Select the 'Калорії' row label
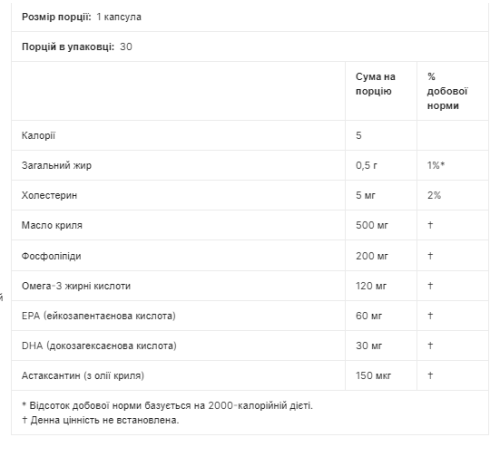 (x=38, y=136)
